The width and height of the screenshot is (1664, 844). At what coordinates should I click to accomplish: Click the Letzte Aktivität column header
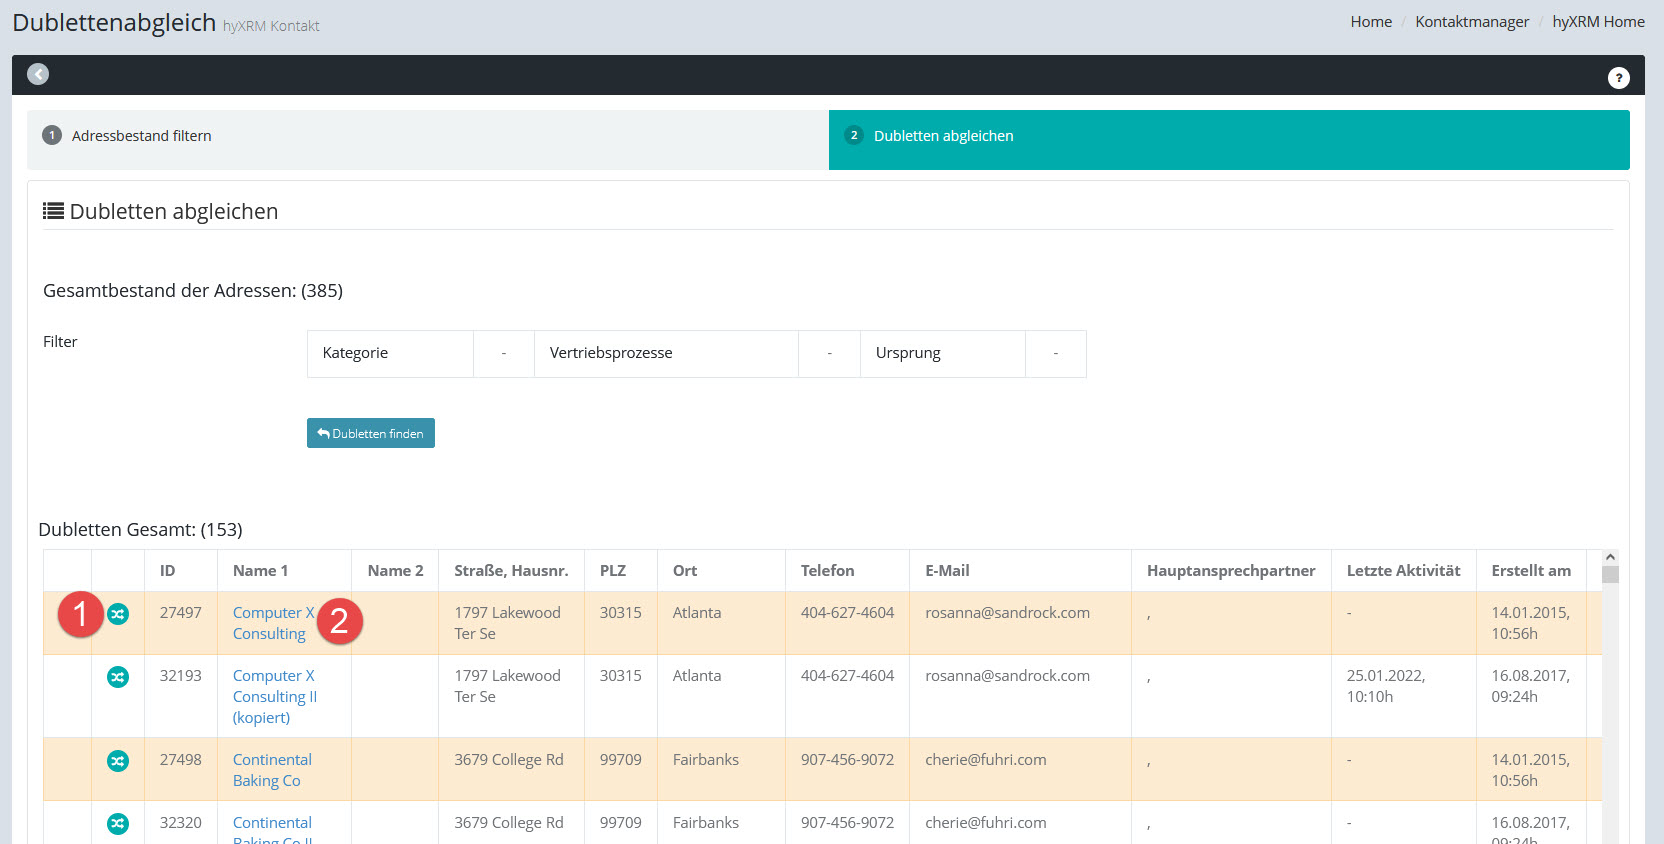(1402, 570)
